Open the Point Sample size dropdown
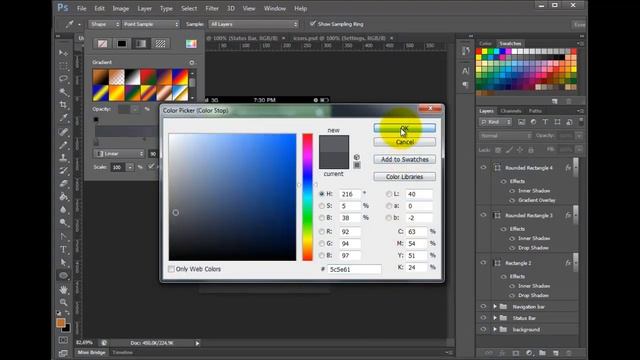Image resolution: width=640 pixels, height=360 pixels. point(151,24)
